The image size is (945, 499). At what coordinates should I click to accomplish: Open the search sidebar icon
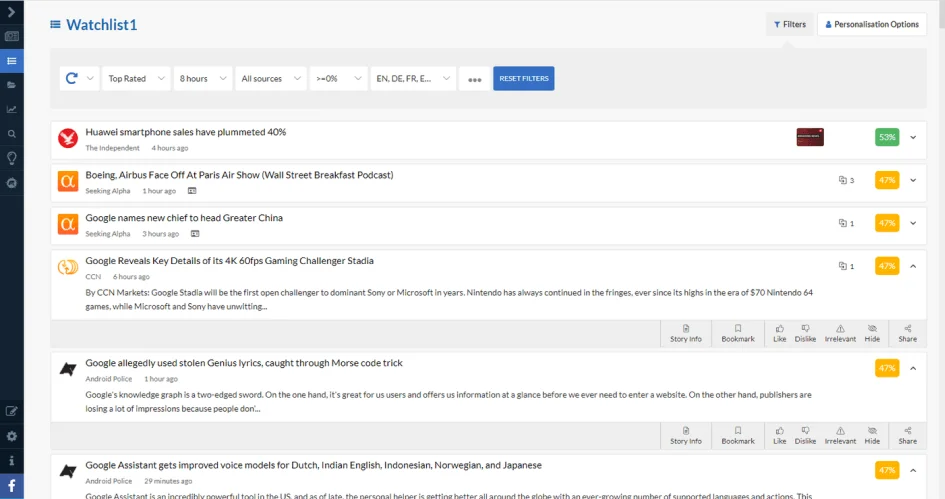[x=11, y=134]
